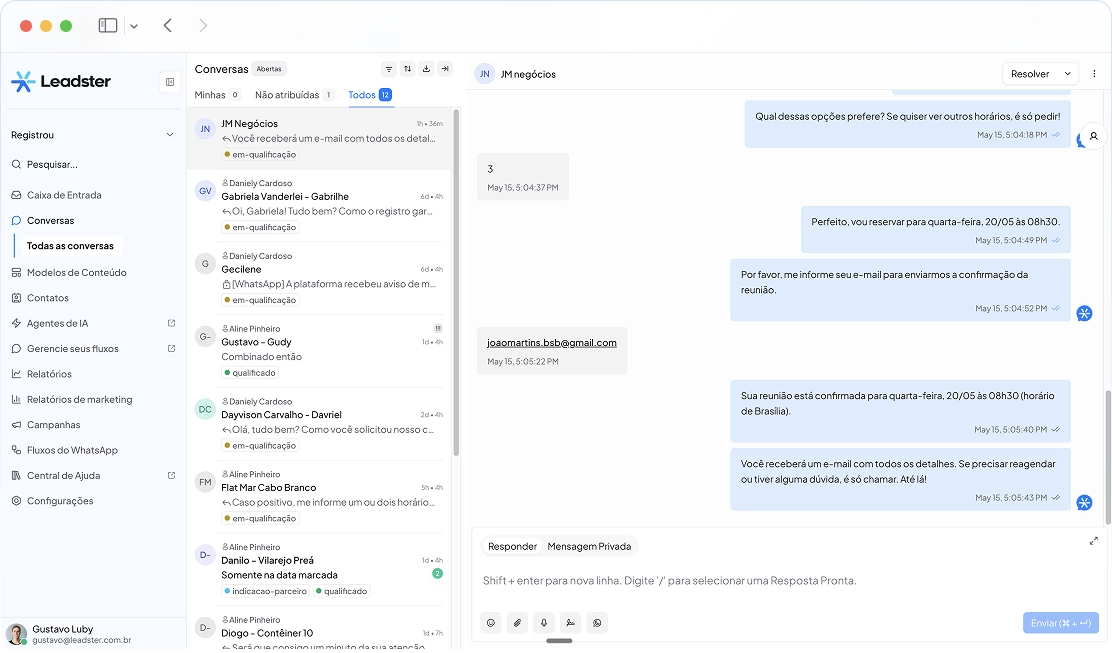Open the conversation filter icon
1112x653 pixels.
(x=389, y=69)
